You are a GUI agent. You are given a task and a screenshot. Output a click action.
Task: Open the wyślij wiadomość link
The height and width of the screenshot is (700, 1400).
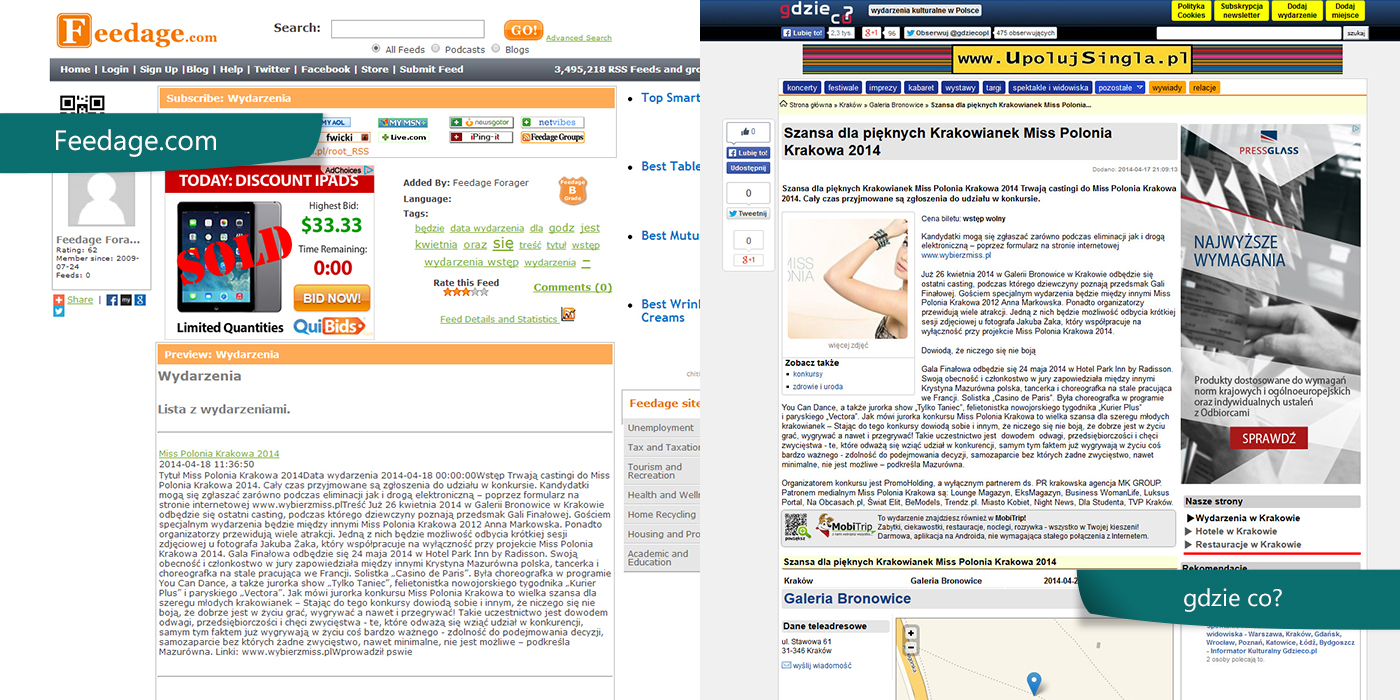pos(821,665)
